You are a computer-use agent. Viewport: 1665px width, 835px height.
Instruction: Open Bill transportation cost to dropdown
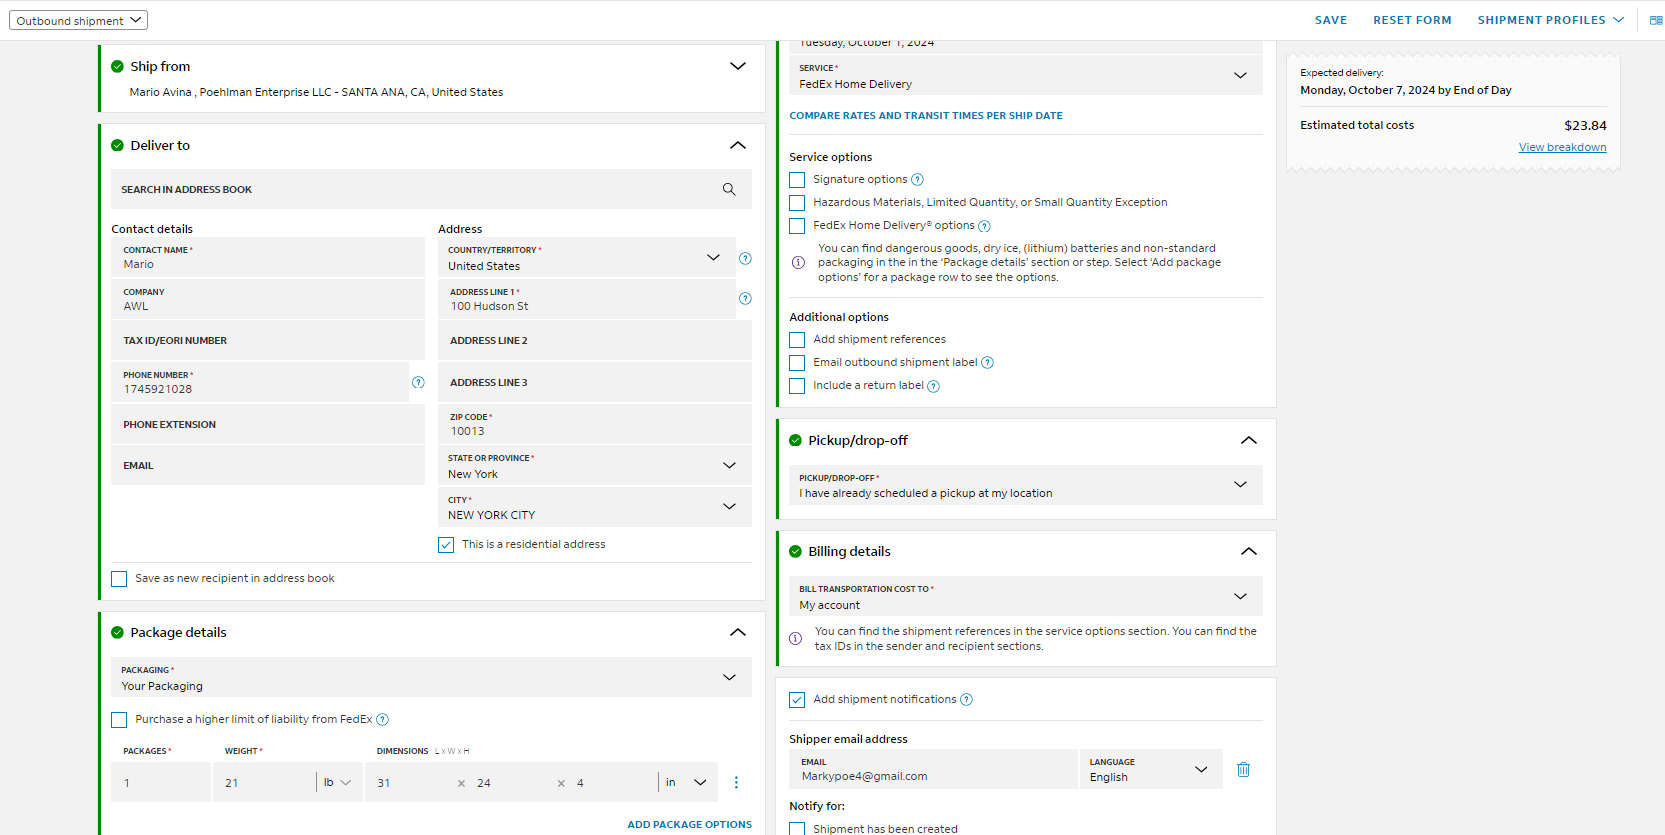[1026, 596]
